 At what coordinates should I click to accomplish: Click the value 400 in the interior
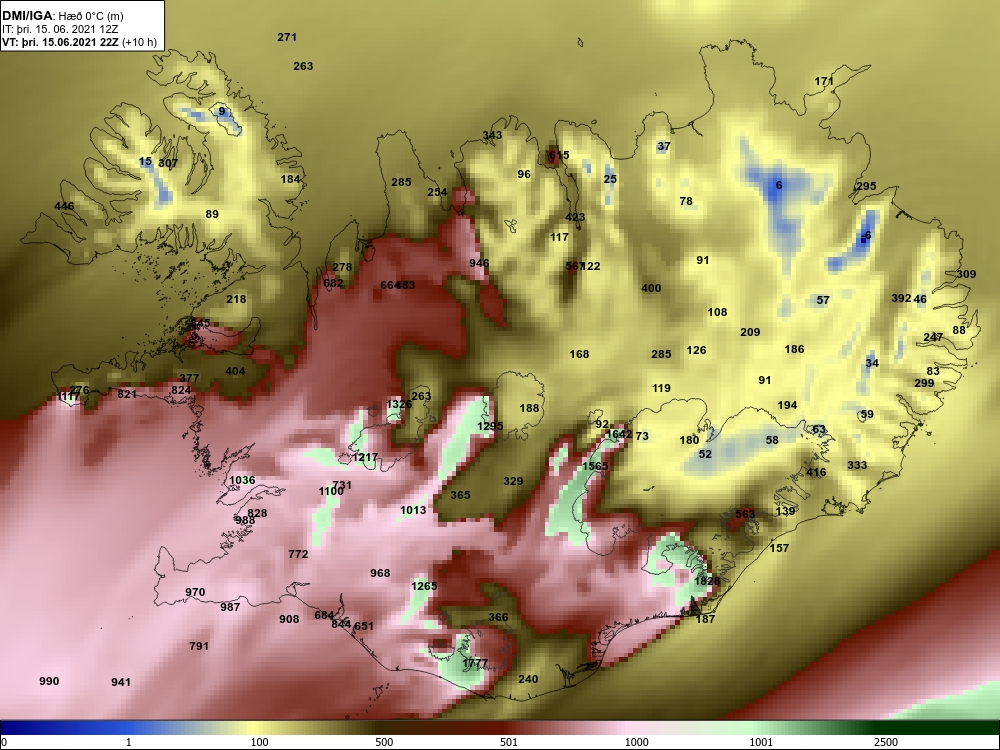651,288
